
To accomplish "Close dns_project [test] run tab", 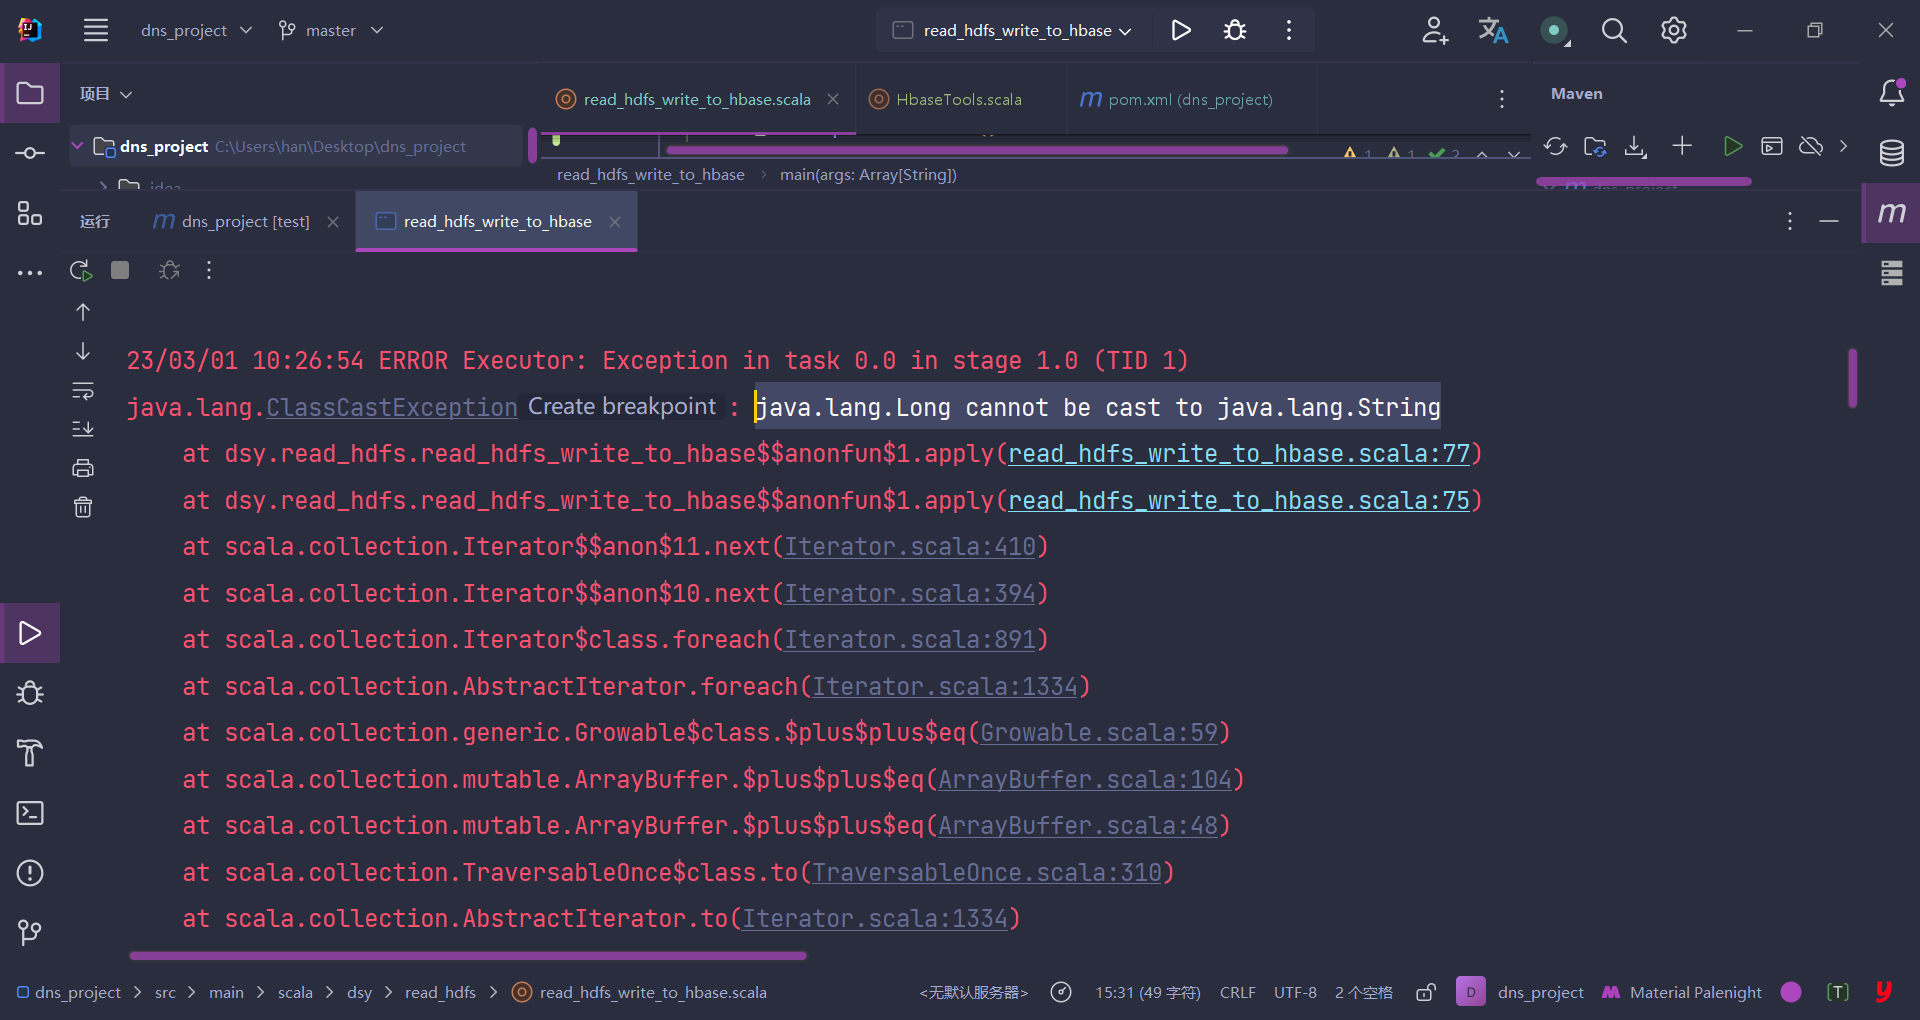I will point(333,221).
